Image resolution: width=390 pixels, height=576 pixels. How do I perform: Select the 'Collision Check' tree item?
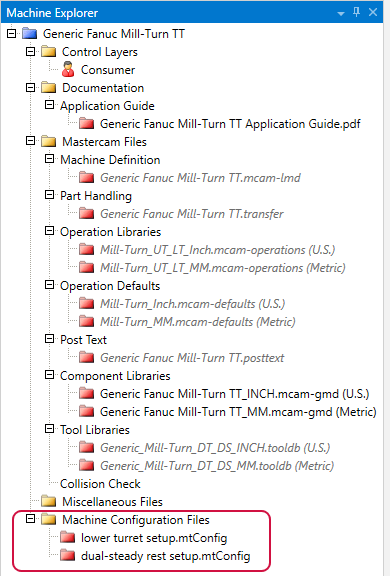pyautogui.click(x=100, y=484)
